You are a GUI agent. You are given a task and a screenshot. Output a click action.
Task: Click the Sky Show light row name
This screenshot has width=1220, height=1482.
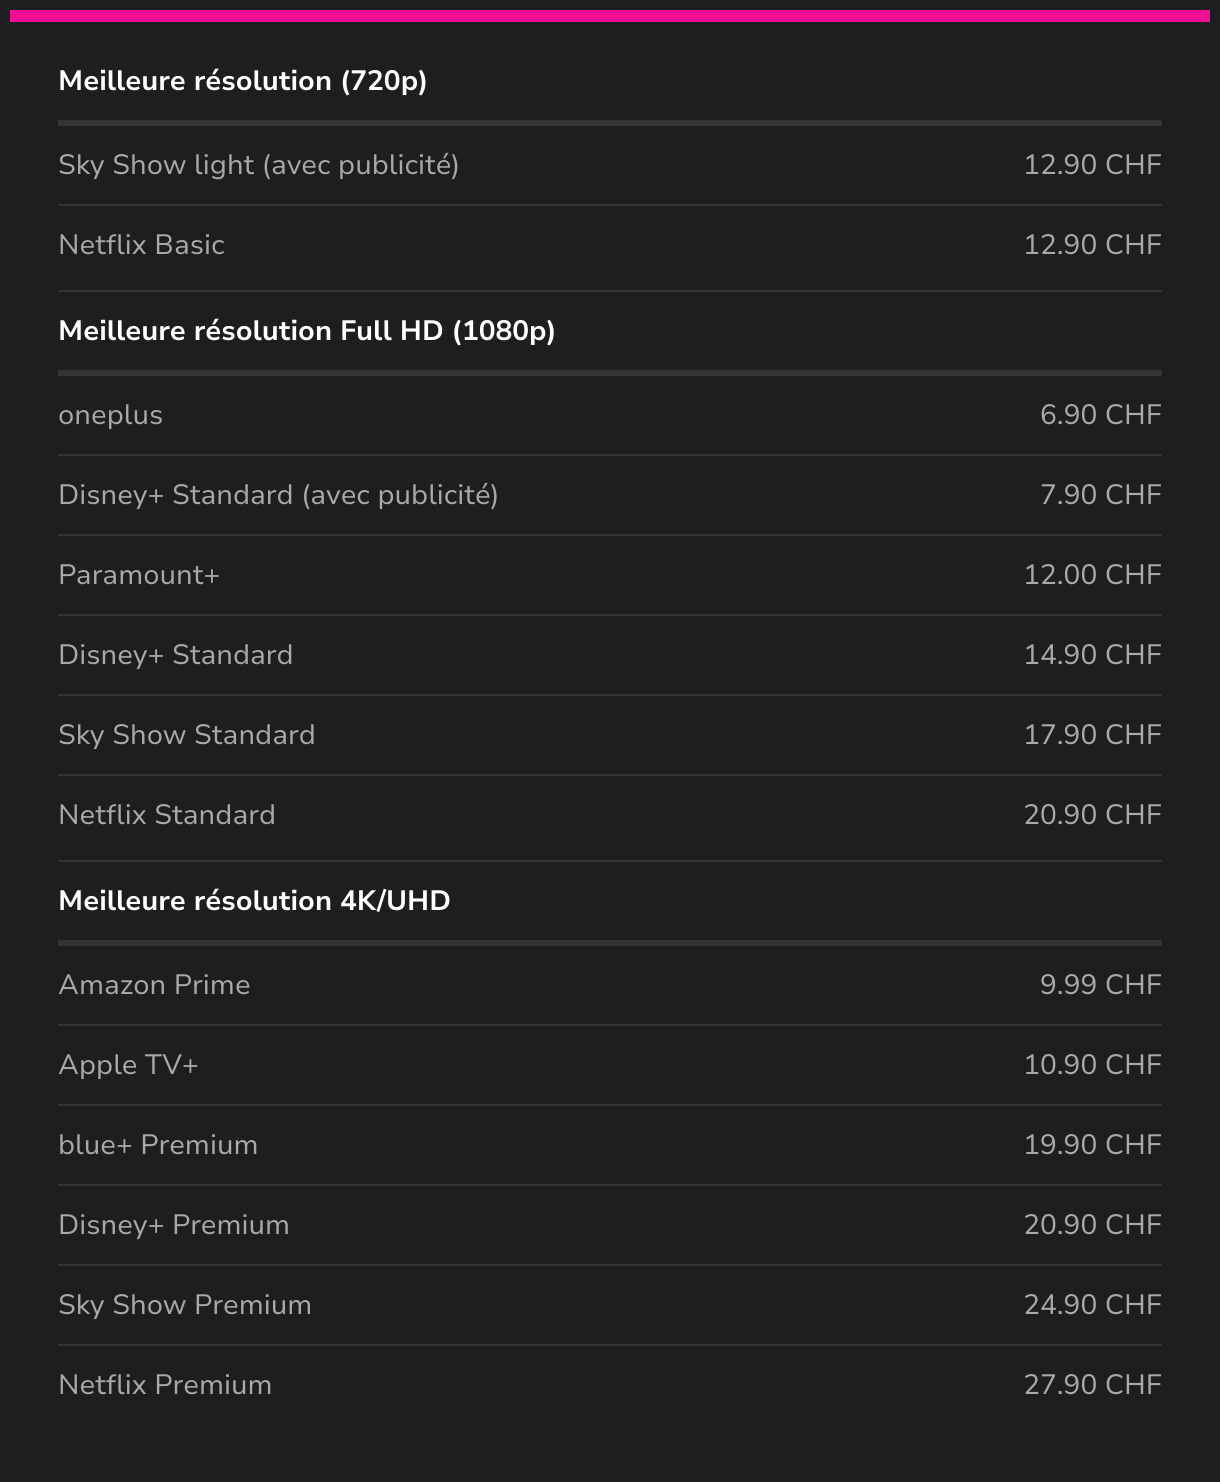click(x=258, y=165)
